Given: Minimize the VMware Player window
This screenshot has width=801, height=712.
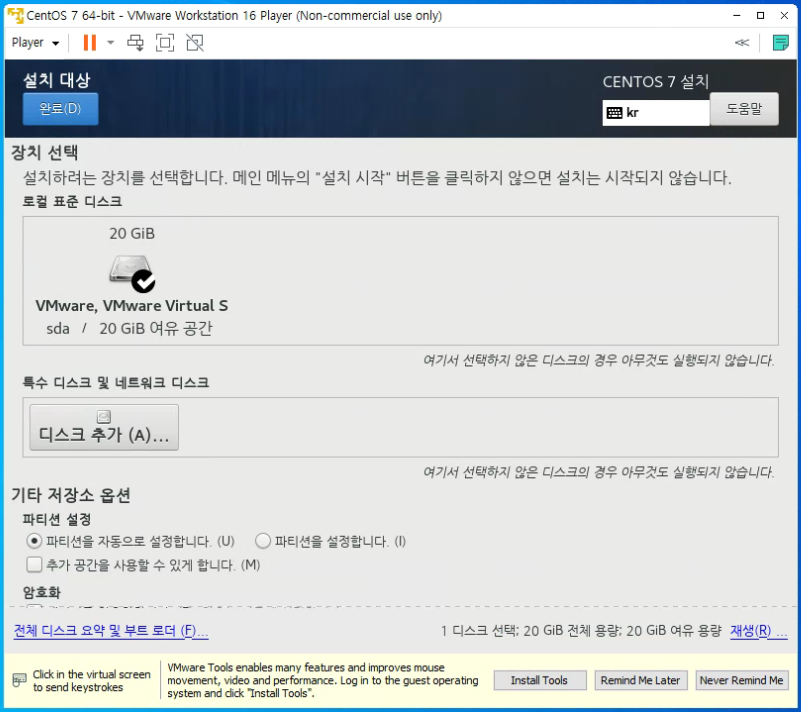Looking at the screenshot, I should click(737, 15).
